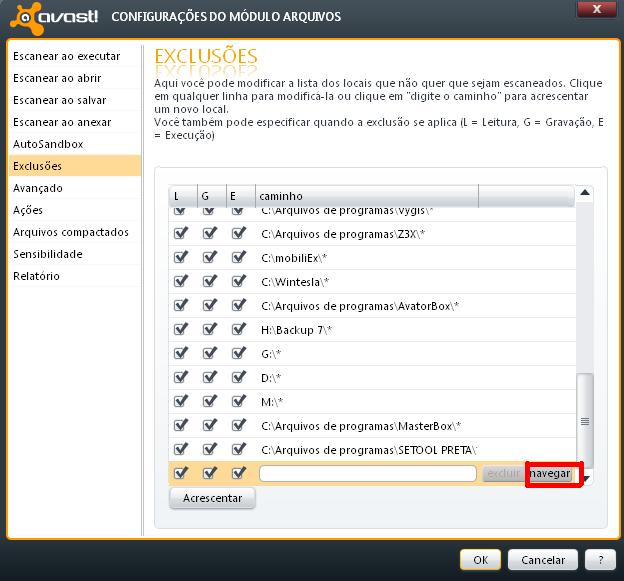624x581 pixels.
Task: Toggle E checkbox for AvatorBox path
Action: coord(239,305)
